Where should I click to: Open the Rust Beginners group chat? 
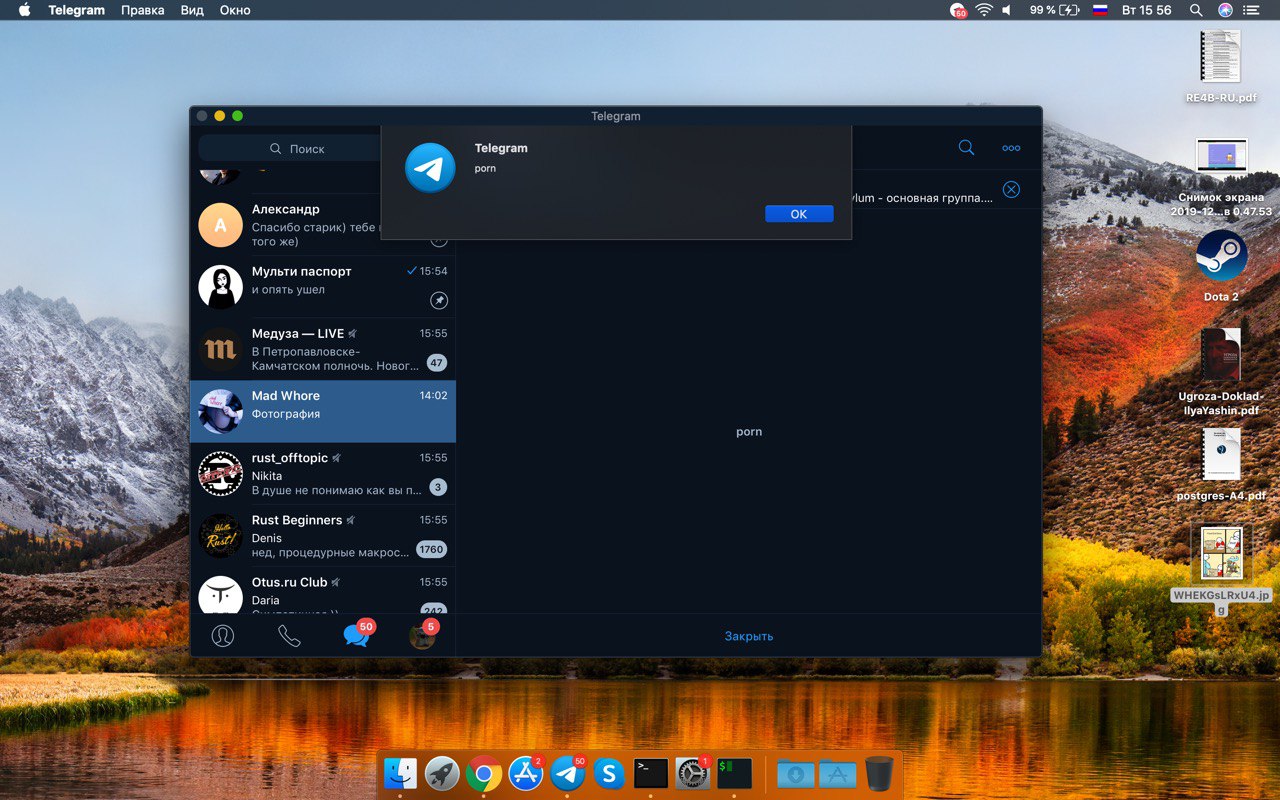pyautogui.click(x=323, y=535)
